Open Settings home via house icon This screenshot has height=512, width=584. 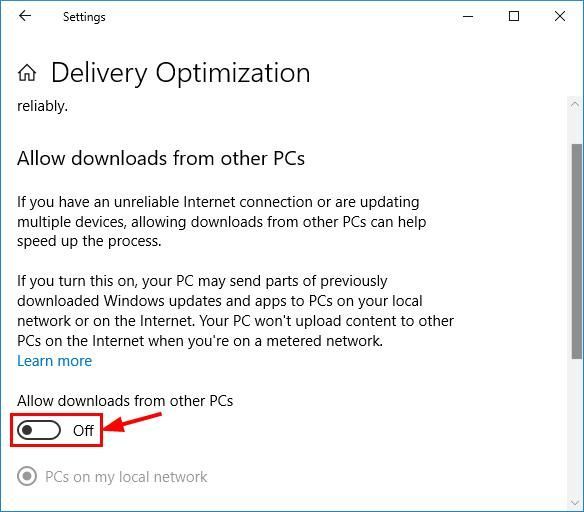(27, 72)
